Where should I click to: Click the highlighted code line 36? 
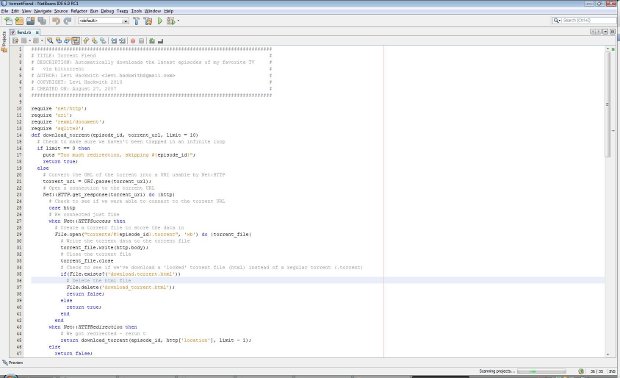click(318, 280)
